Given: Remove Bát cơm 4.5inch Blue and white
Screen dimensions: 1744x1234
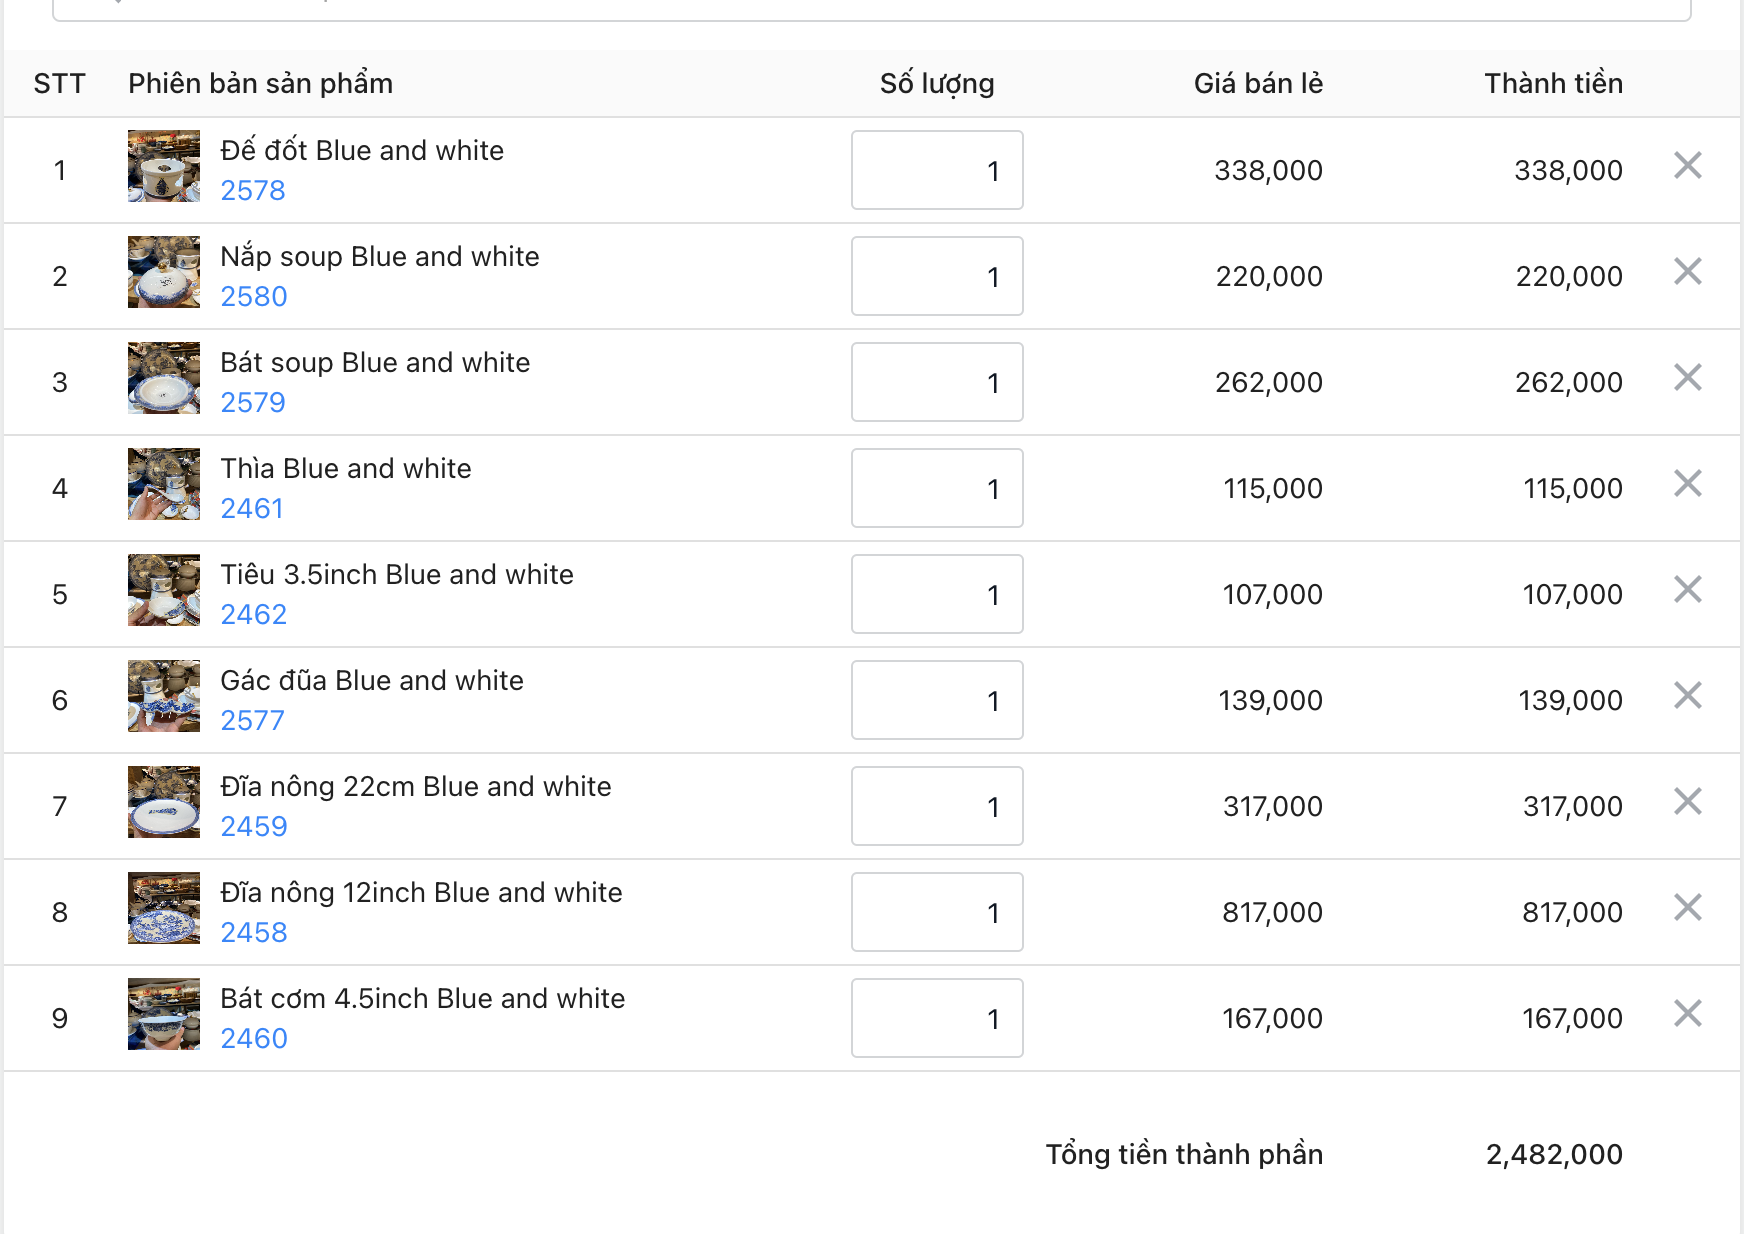Looking at the screenshot, I should (1688, 1014).
